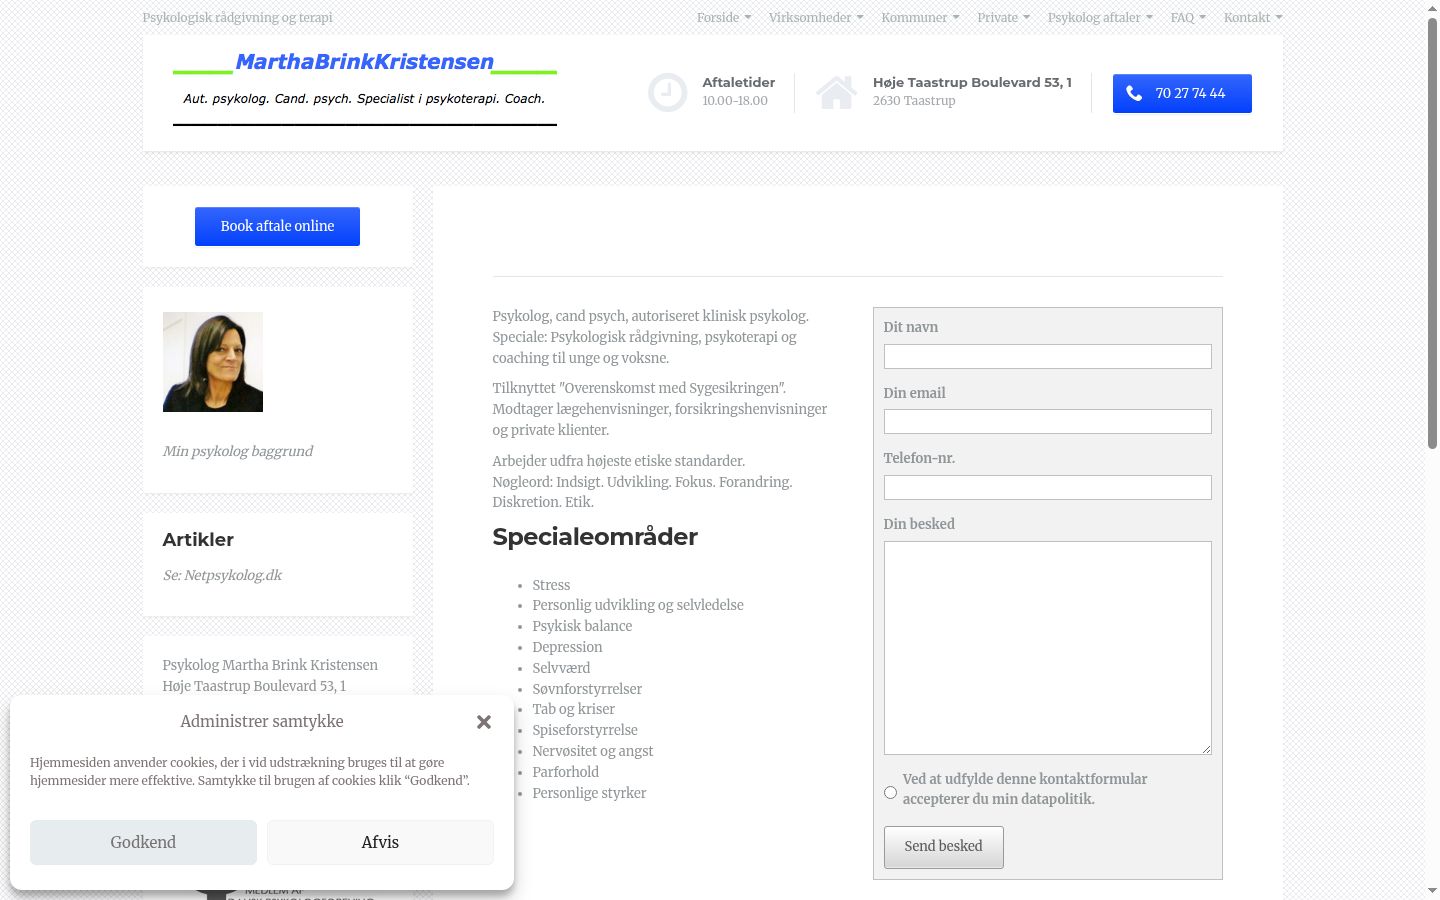Click the Depression list item
The height and width of the screenshot is (900, 1440).
pos(567,647)
